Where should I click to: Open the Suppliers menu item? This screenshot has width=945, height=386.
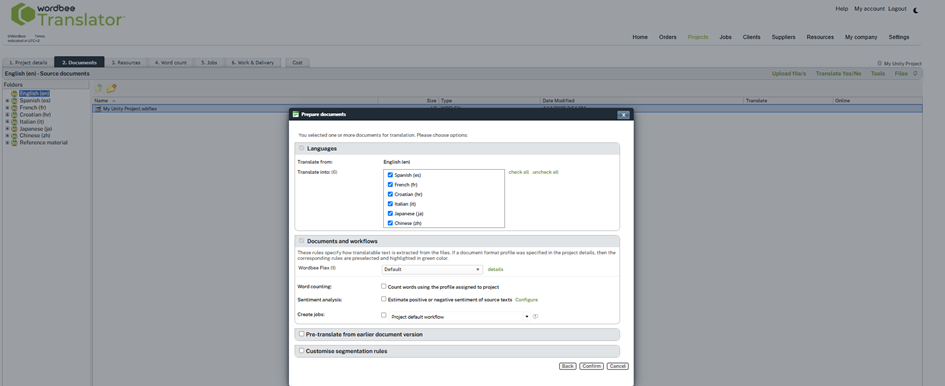click(783, 37)
